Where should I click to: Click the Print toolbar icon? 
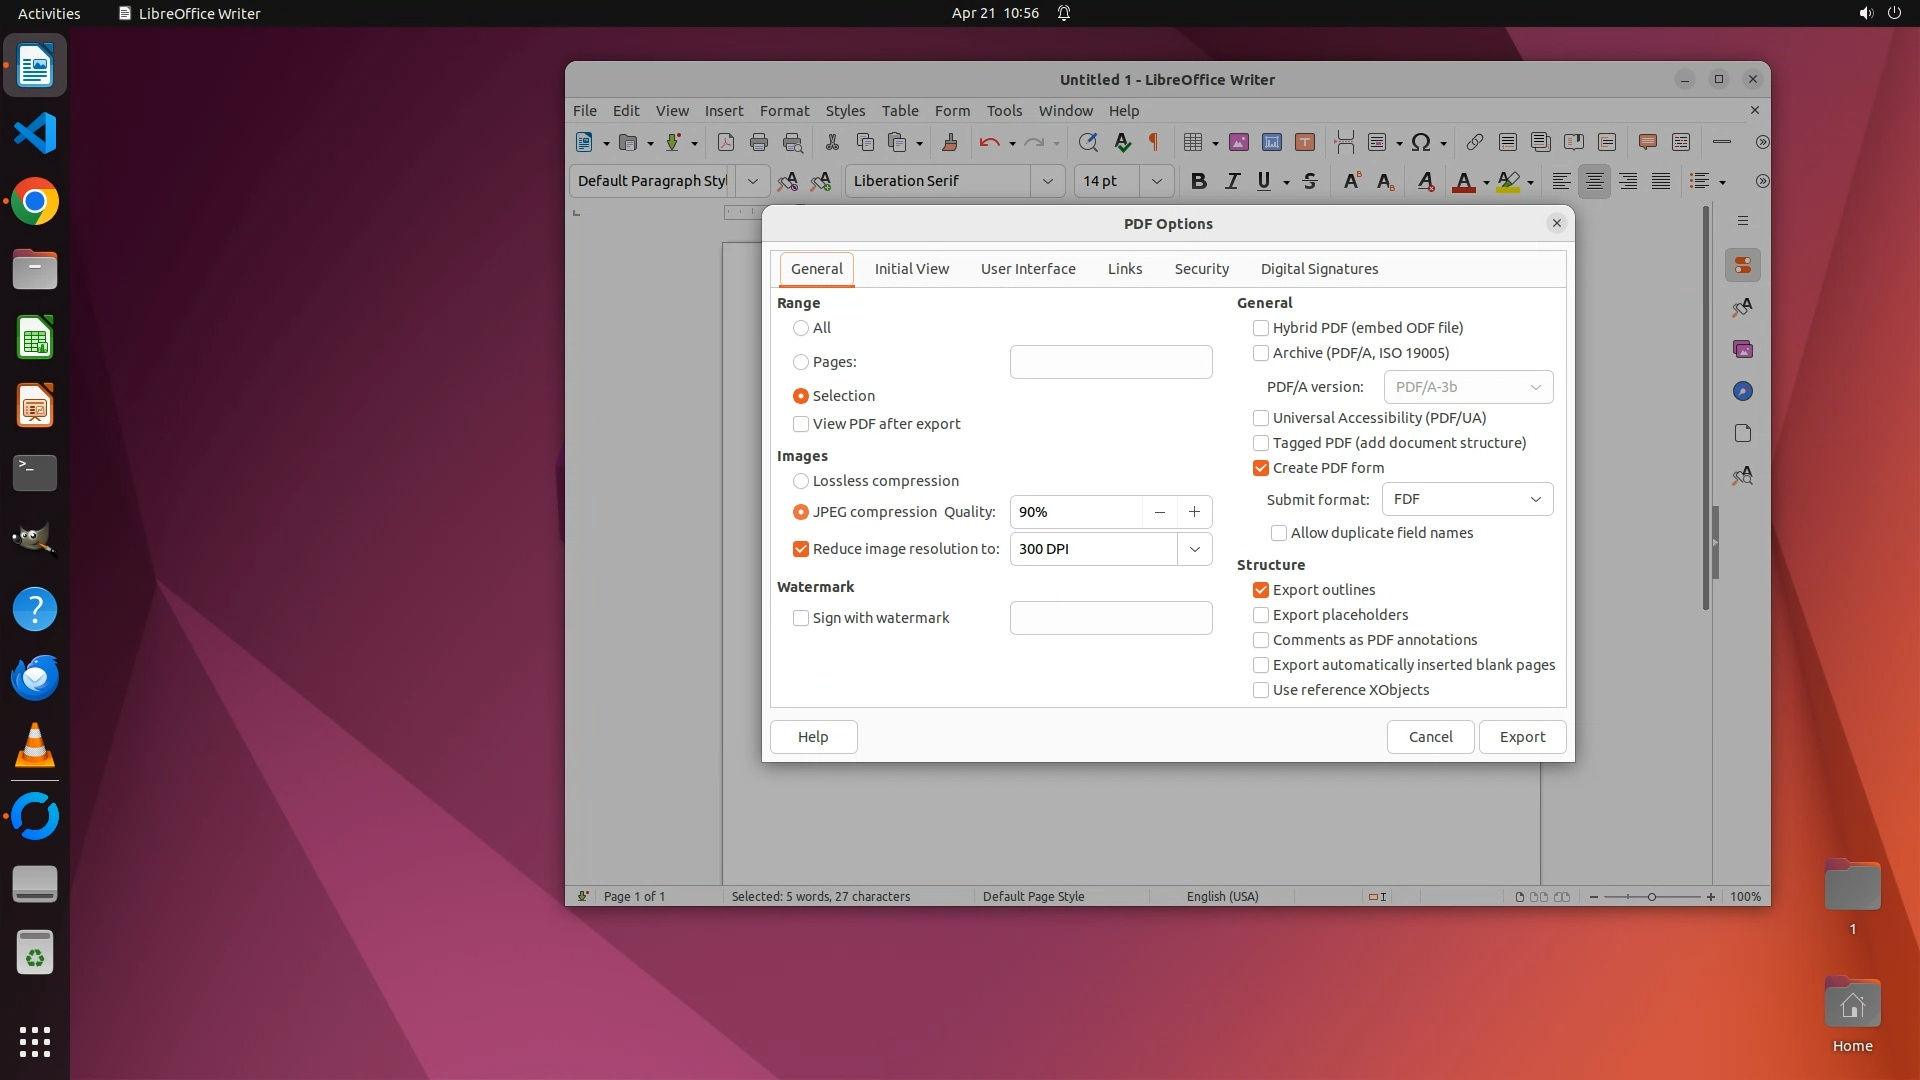759,142
